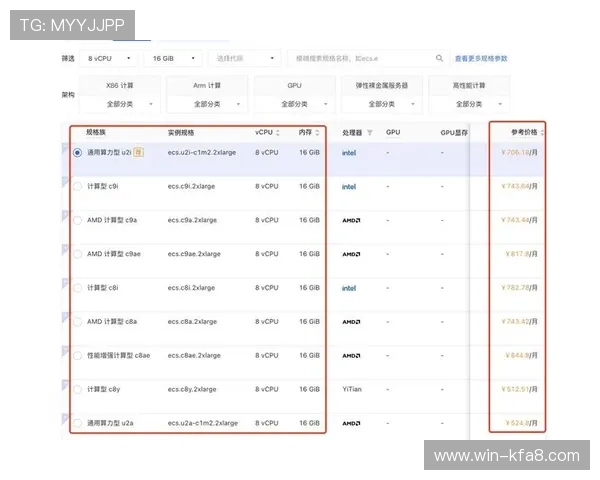
Task: Click ecs.c9i.2xlarge spec name
Action: [191, 186]
